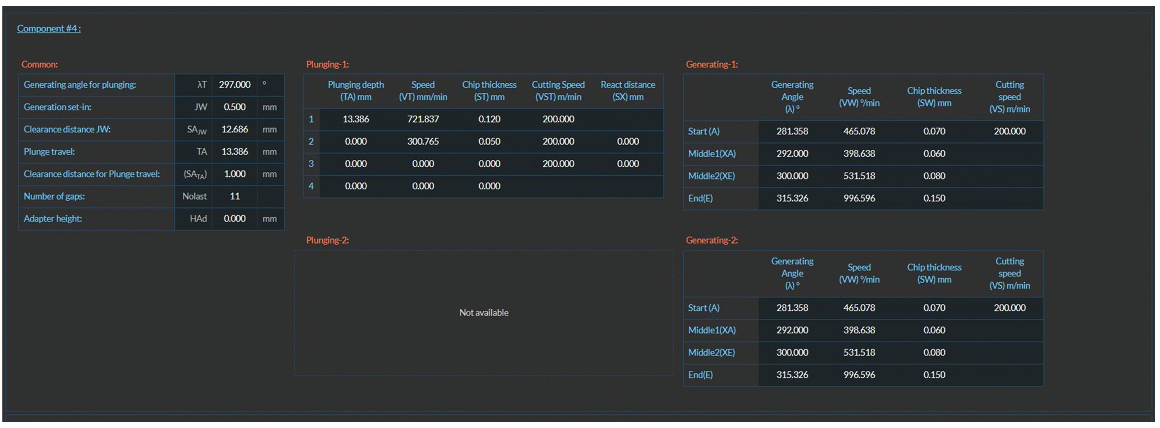
Task: Click the 'Generating-1:' section heading
Action: click(712, 64)
